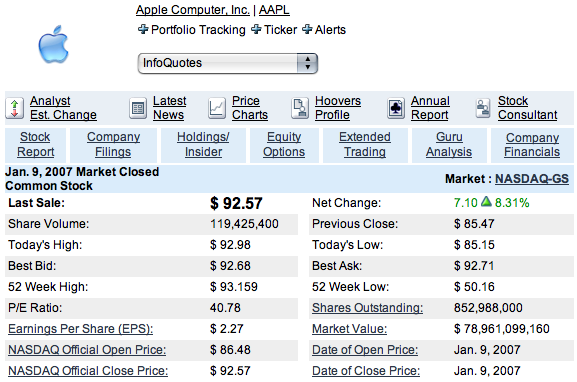577x382 pixels.
Task: Click the AAPL ticker symbol link
Action: point(274,10)
